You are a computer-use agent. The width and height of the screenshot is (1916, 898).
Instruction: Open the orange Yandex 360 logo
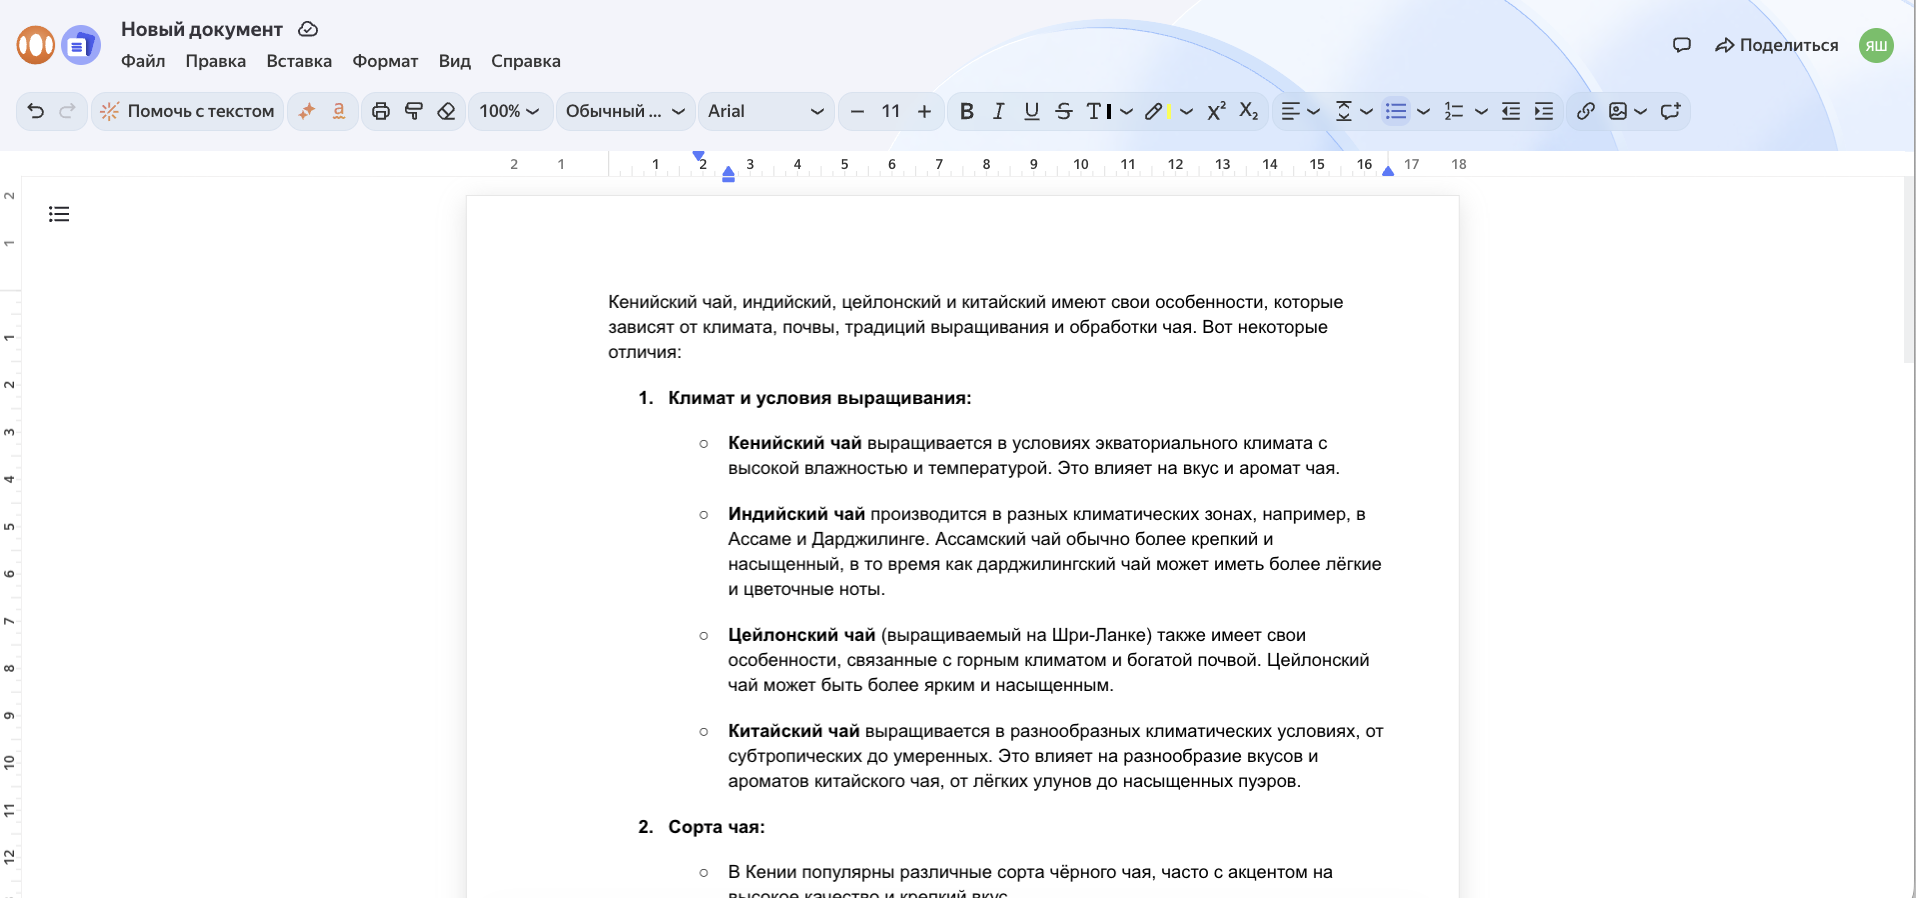tap(36, 45)
